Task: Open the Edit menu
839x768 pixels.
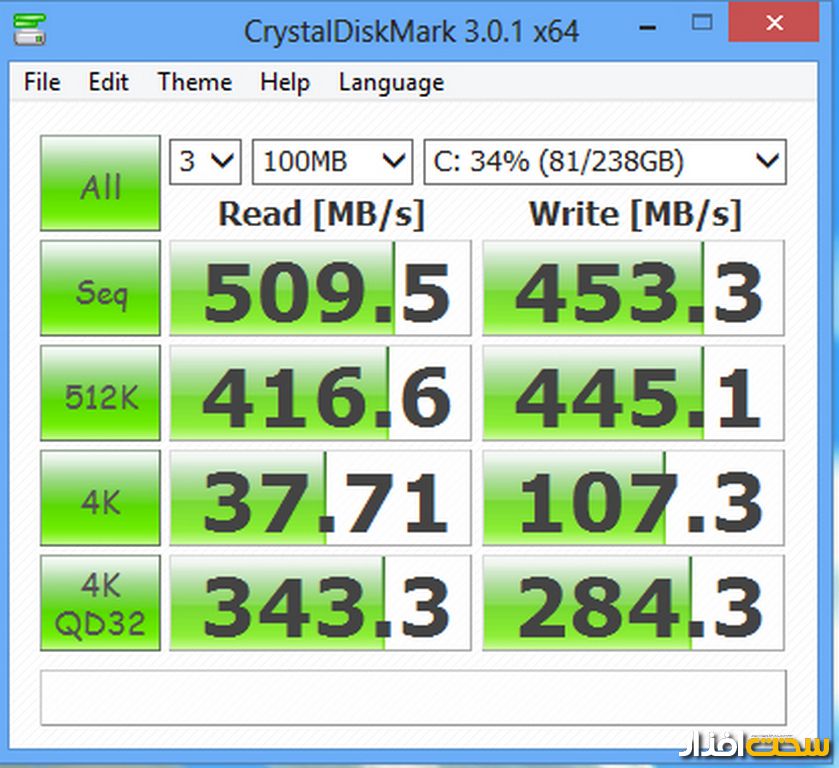Action: 109,82
